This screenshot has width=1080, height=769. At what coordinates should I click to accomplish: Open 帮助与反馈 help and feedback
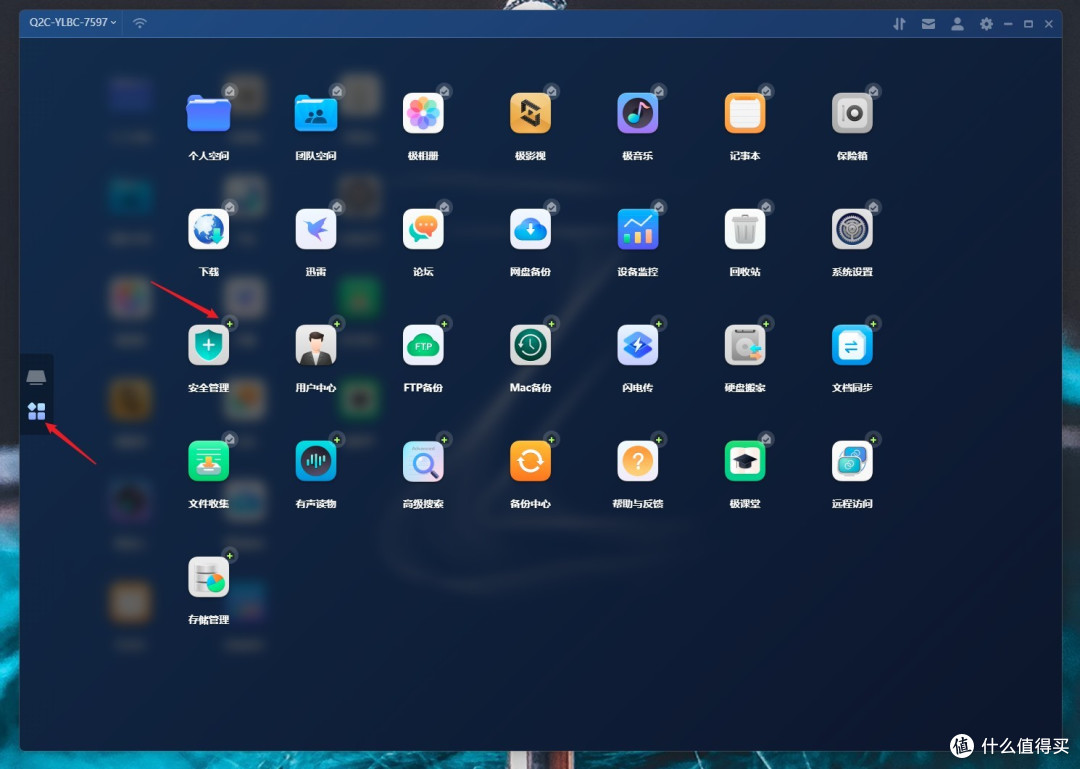pos(638,460)
